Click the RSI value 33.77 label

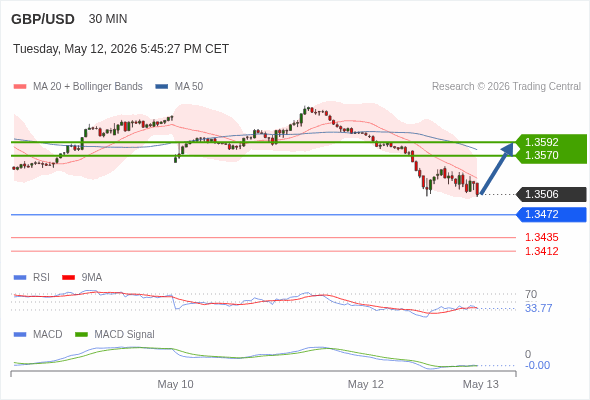click(x=538, y=309)
